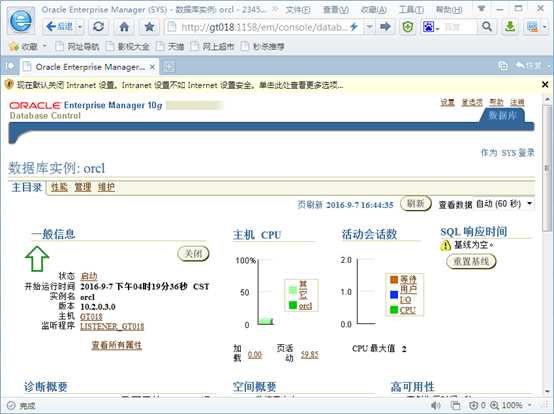The image size is (554, 414).
Task: Switch to the 管理 tab
Action: tap(83, 187)
